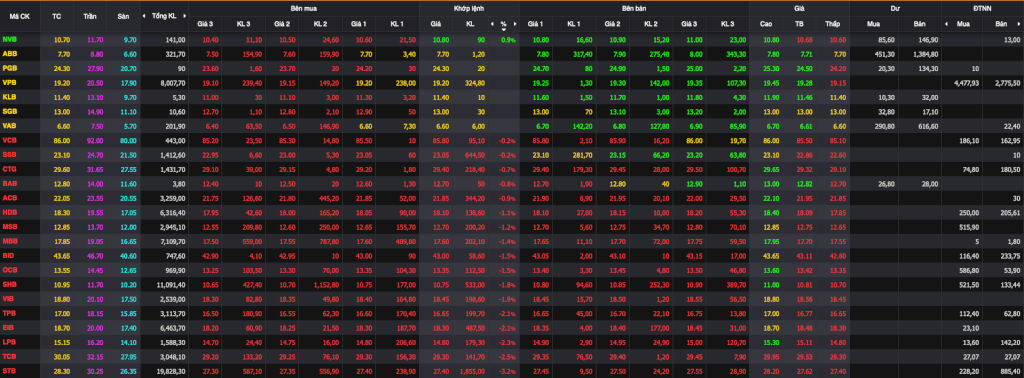The height and width of the screenshot is (378, 1024).
Task: Open the VAB stock symbol
Action: click(10, 125)
